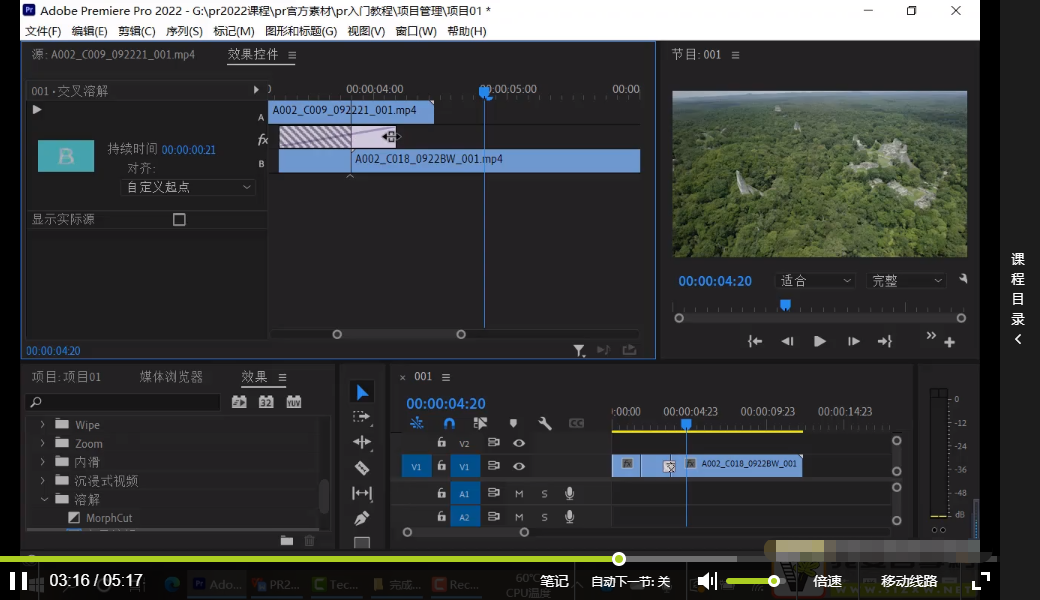Click the new custom bin folder icon
This screenshot has width=1040, height=600.
287,541
